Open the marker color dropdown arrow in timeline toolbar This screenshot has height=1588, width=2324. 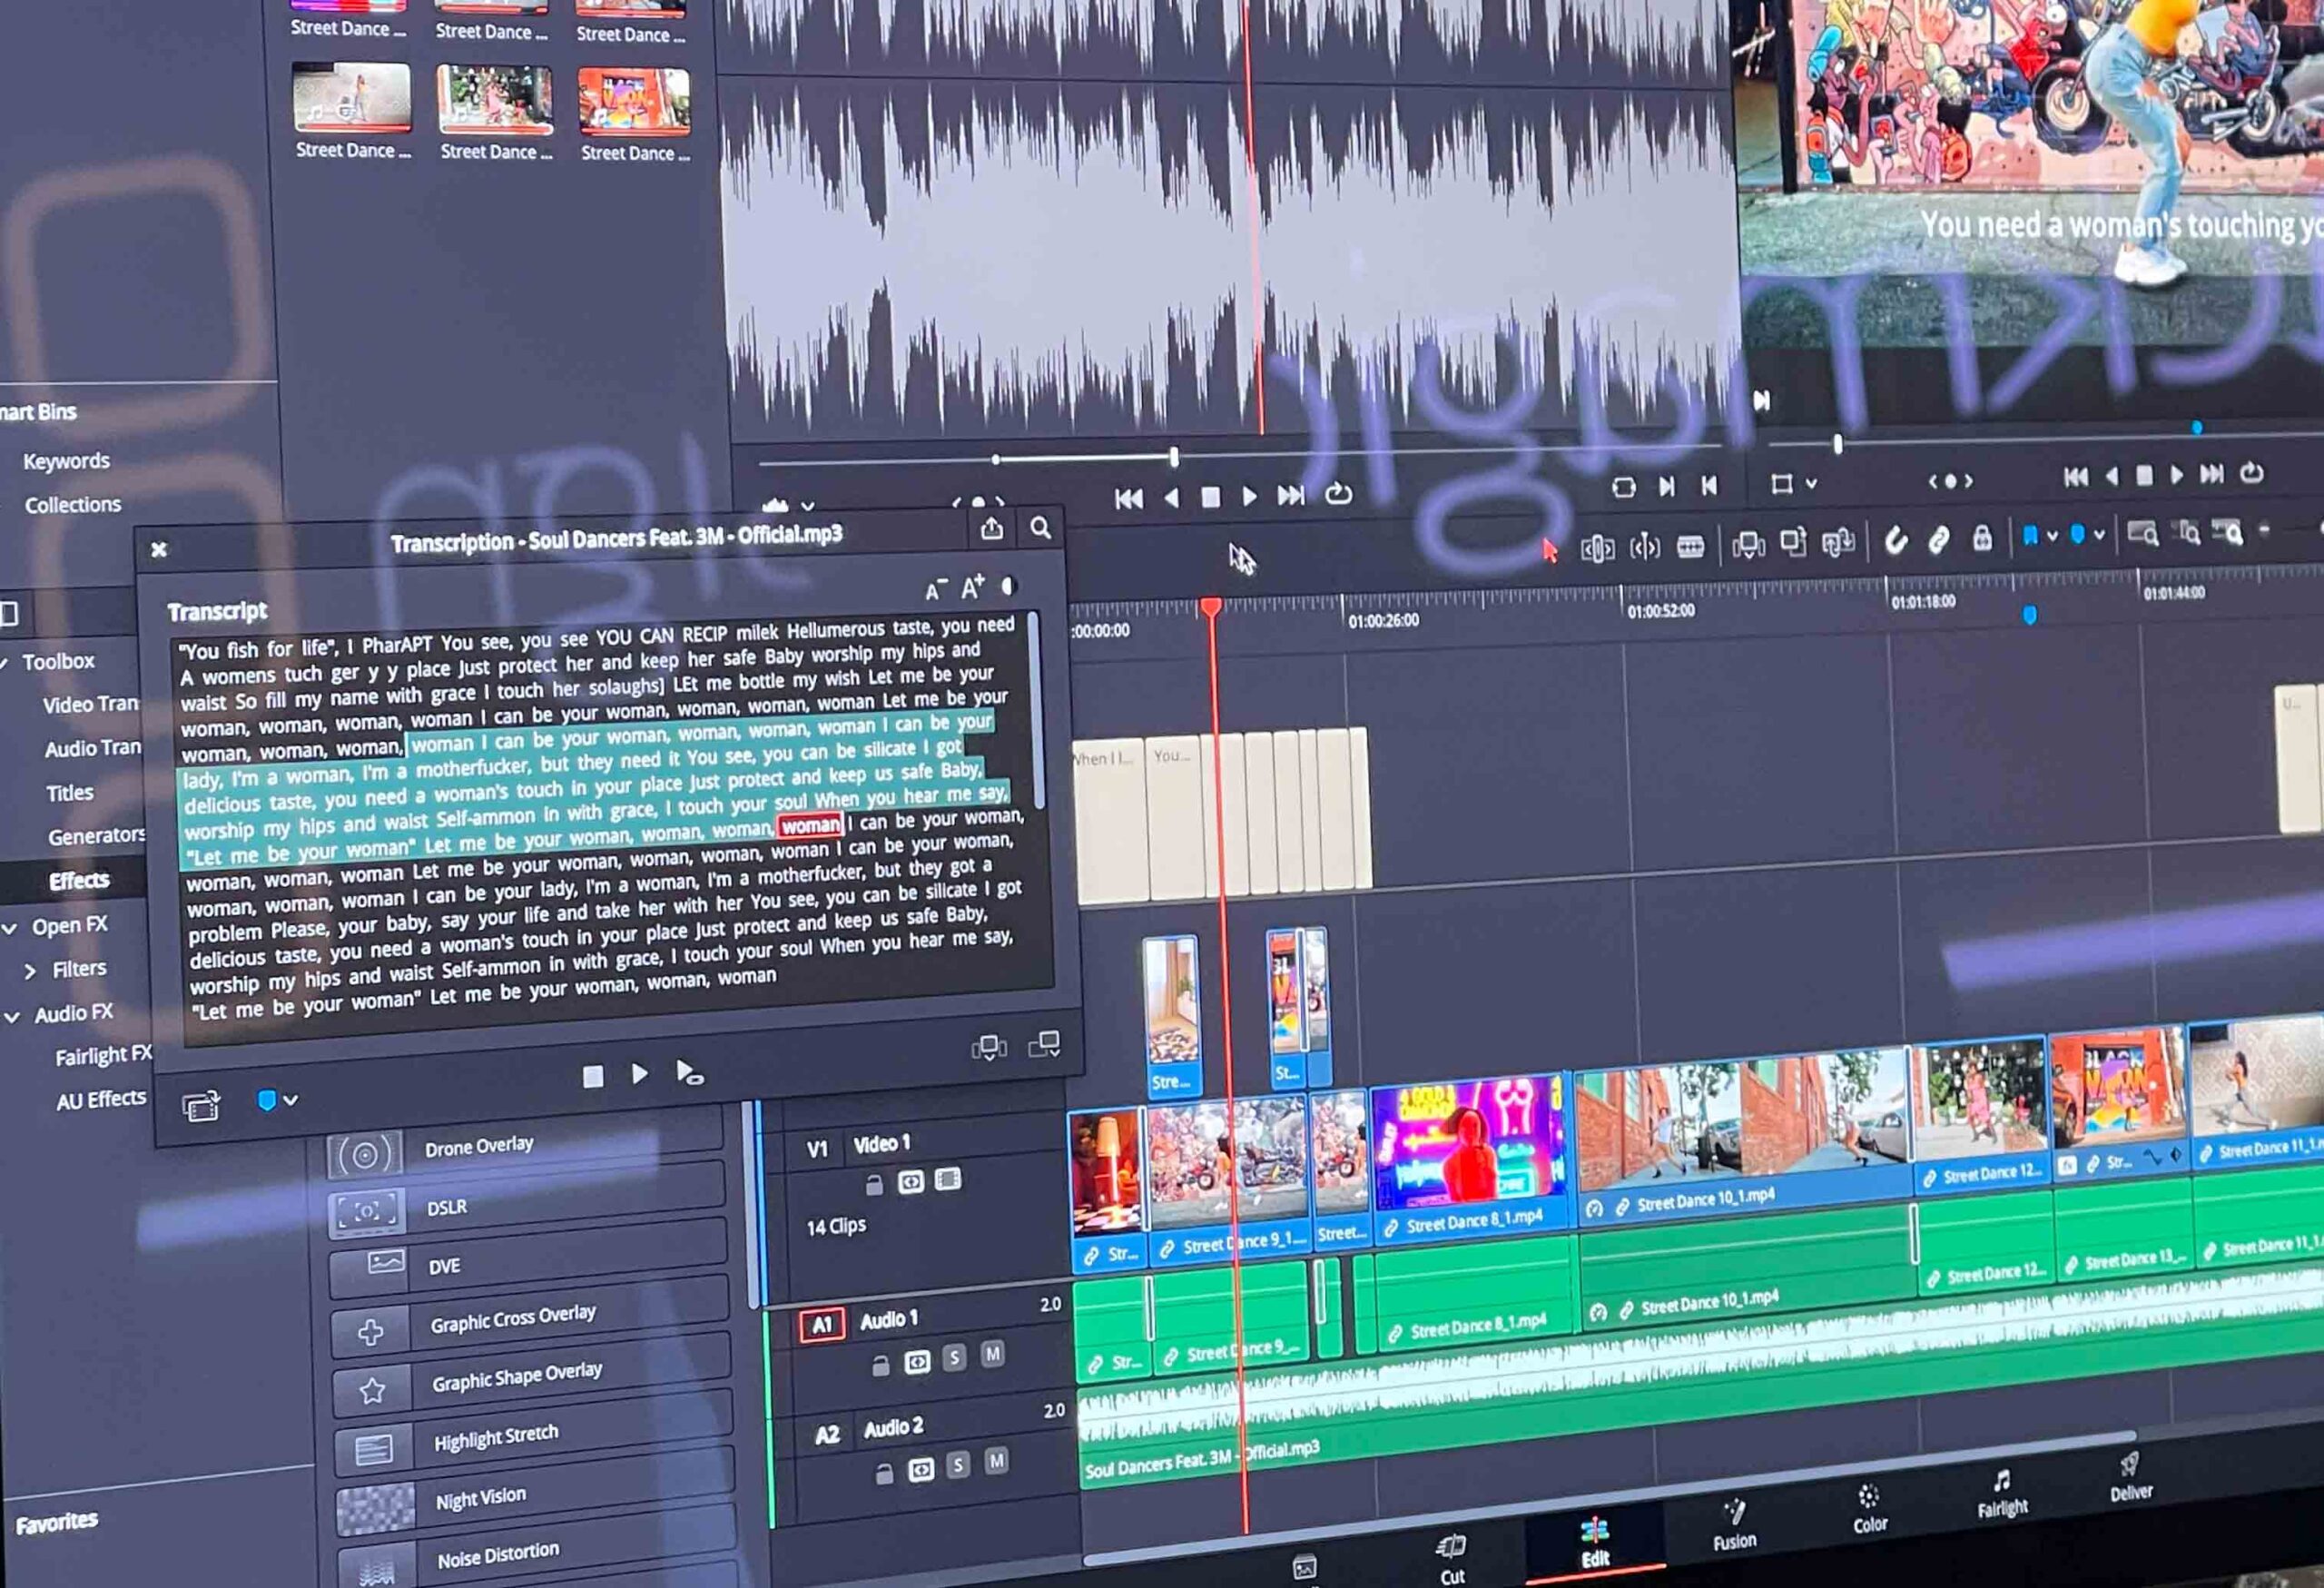click(x=2099, y=535)
